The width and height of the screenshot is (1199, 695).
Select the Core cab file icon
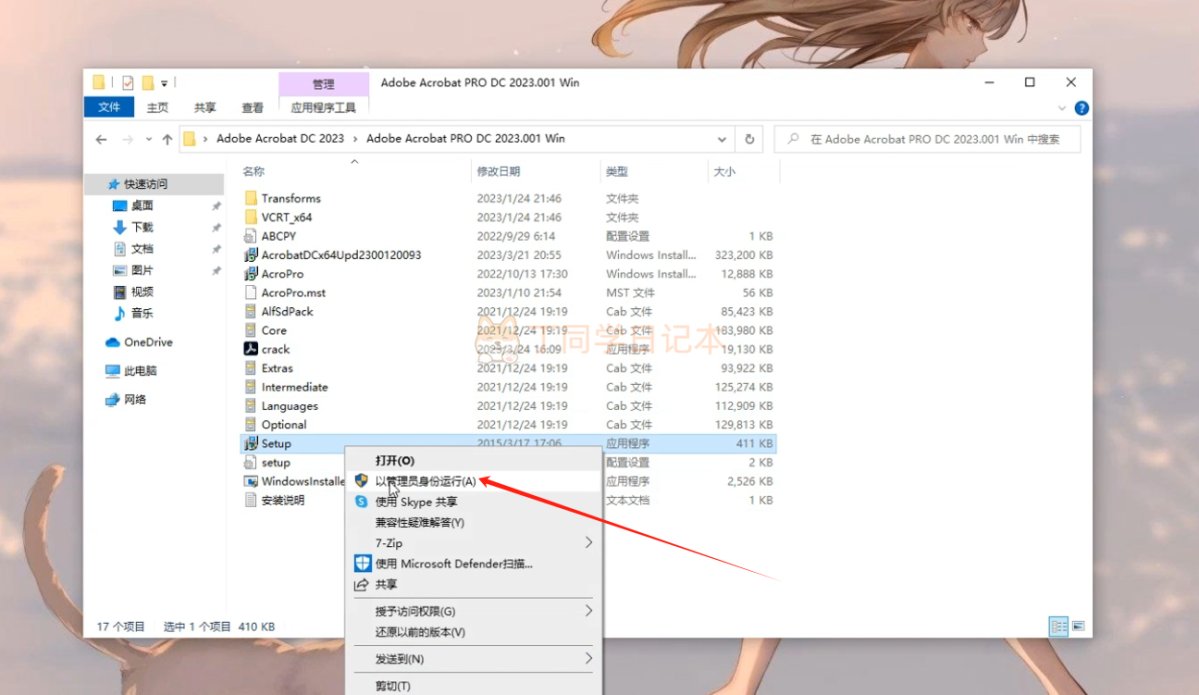coord(251,330)
